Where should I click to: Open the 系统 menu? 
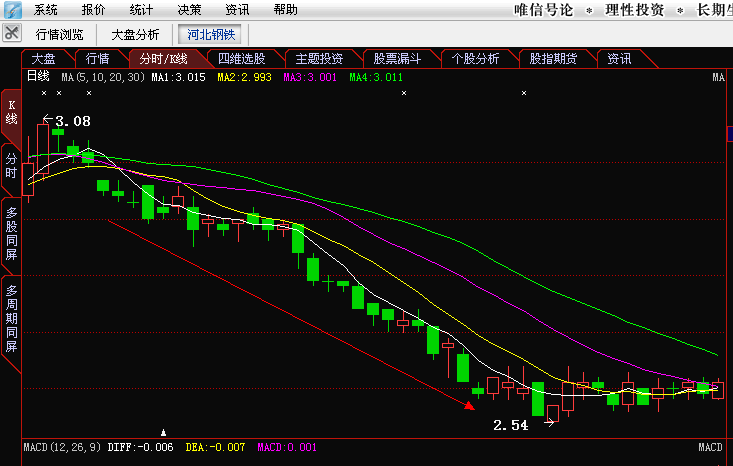pos(46,10)
